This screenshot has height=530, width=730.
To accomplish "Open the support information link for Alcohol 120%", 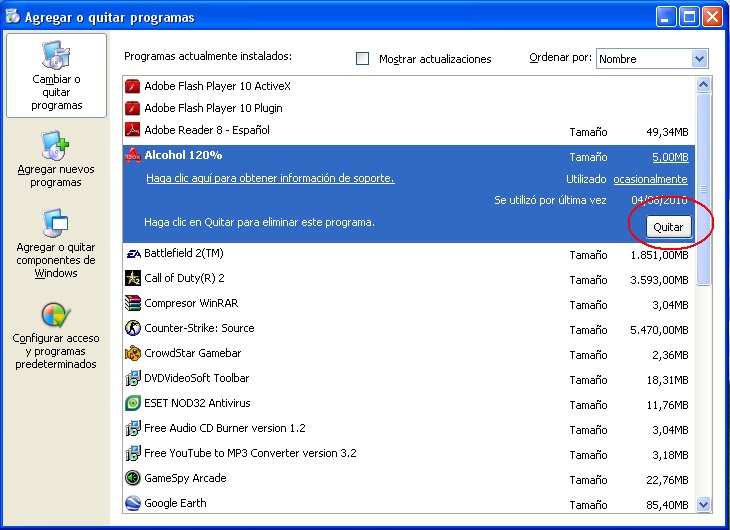I will point(270,178).
